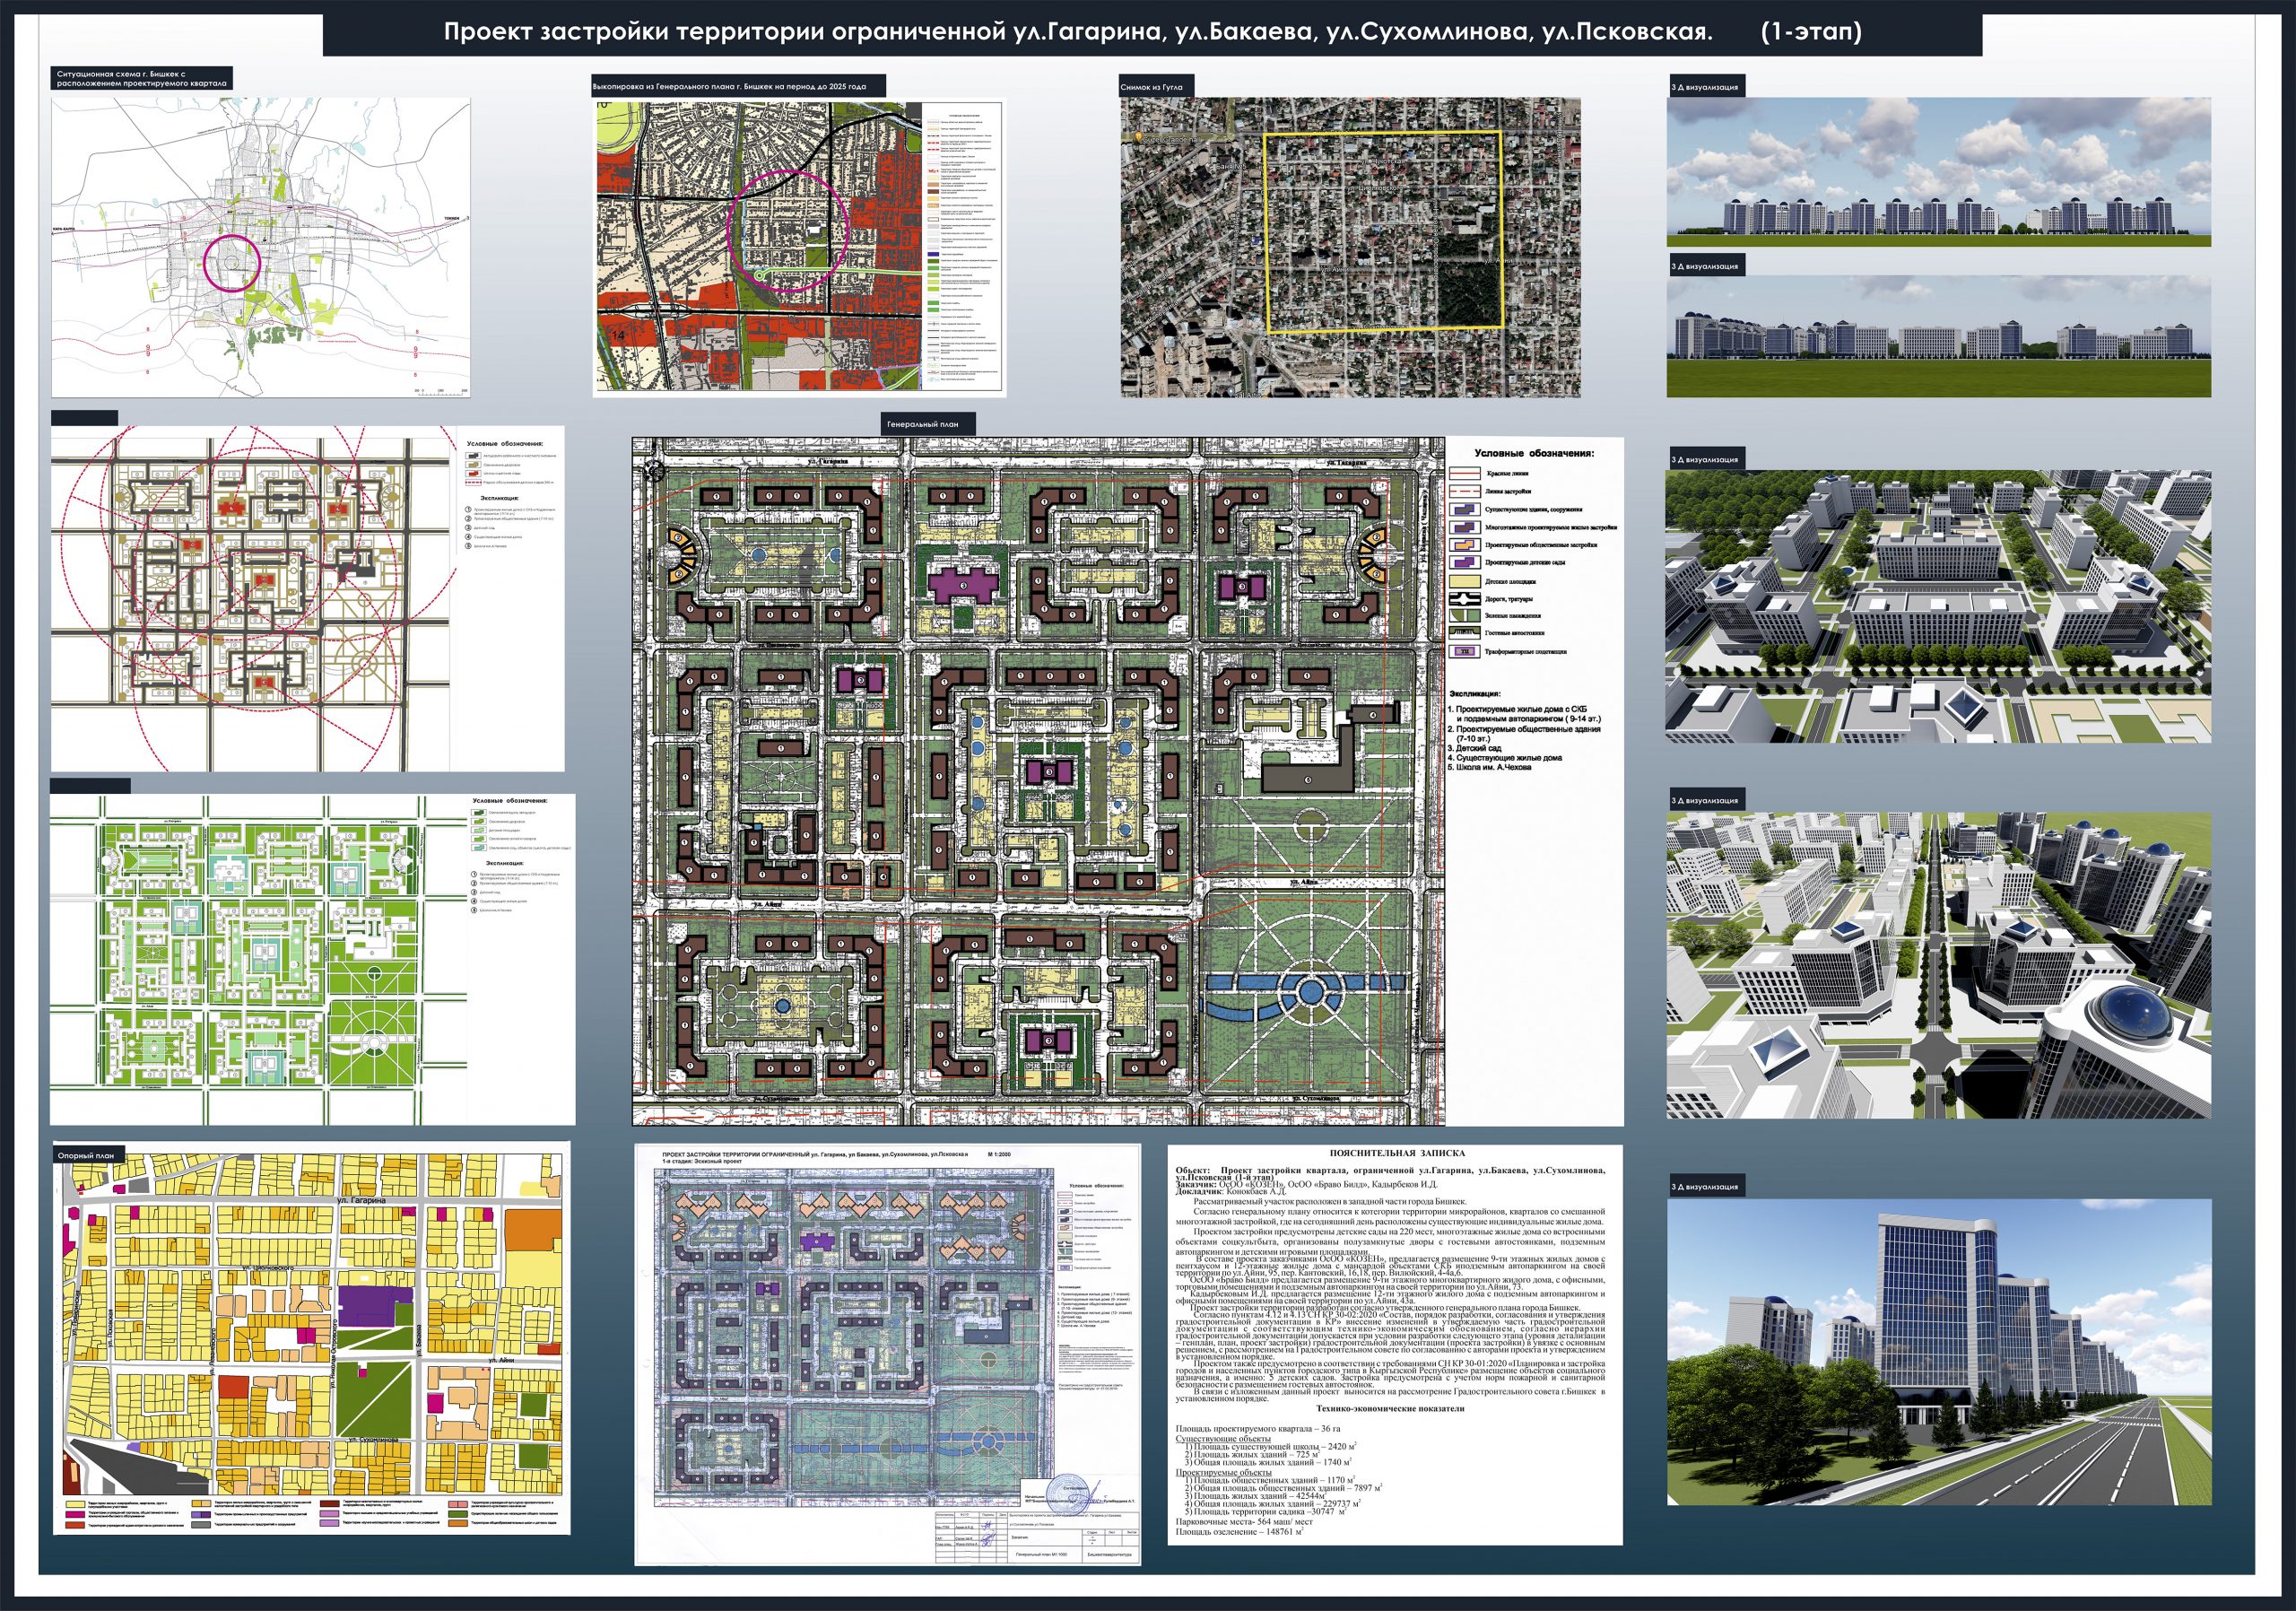The image size is (2296, 1611).
Task: Open the Bishkek situational scheme map
Action: pyautogui.click(x=261, y=247)
